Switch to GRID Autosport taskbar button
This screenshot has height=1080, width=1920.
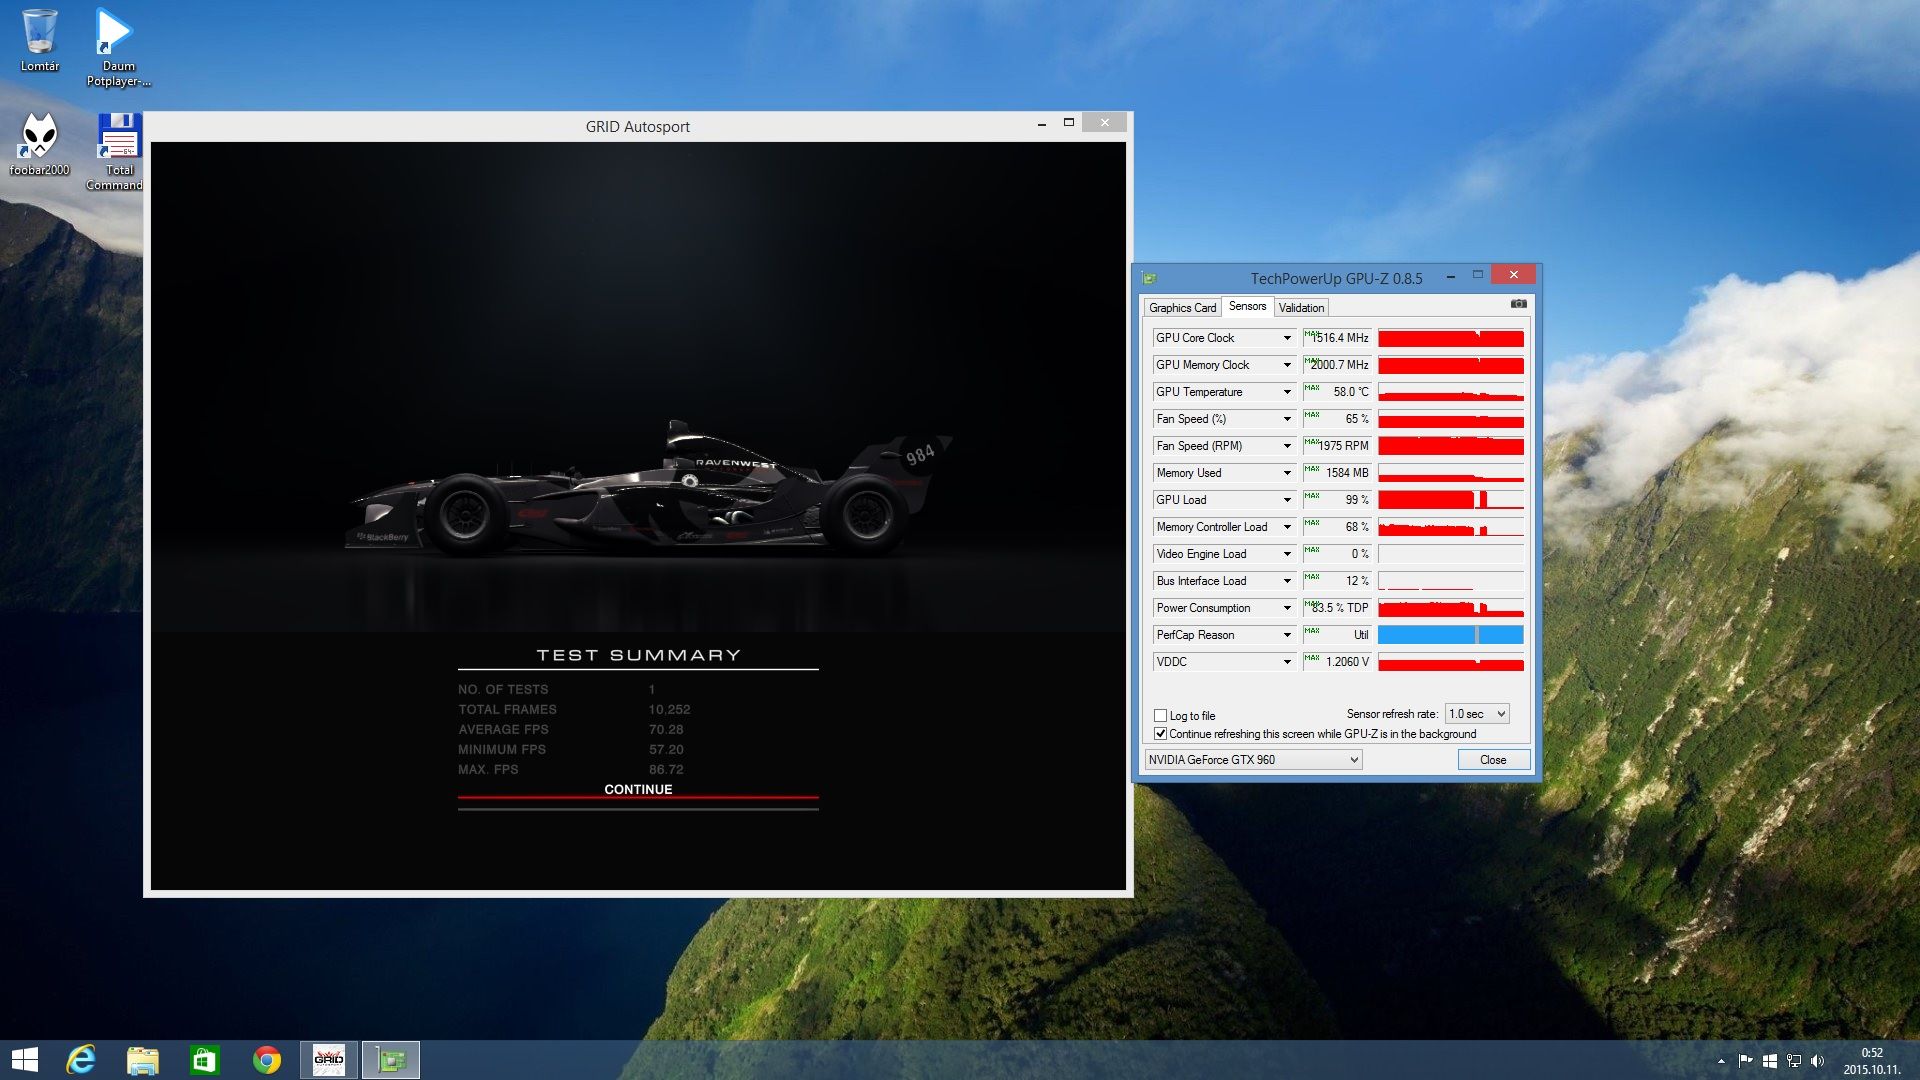329,1060
